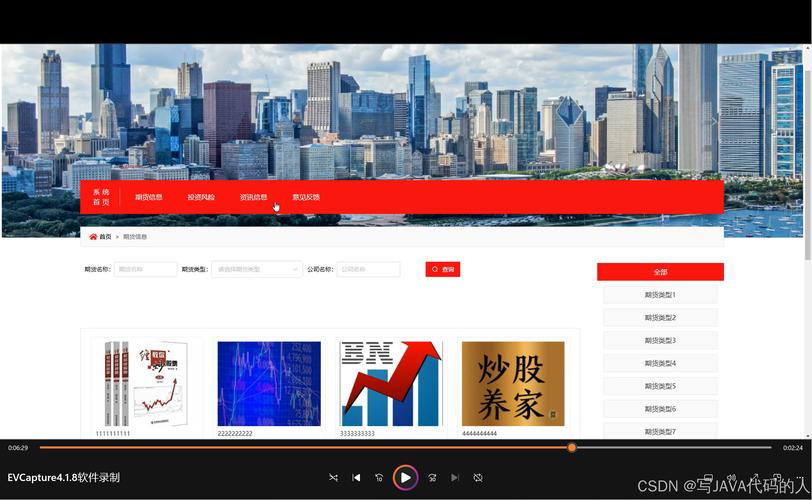Click the 4444444444 item caption
Screen dimensions: 812x500
click(480, 433)
